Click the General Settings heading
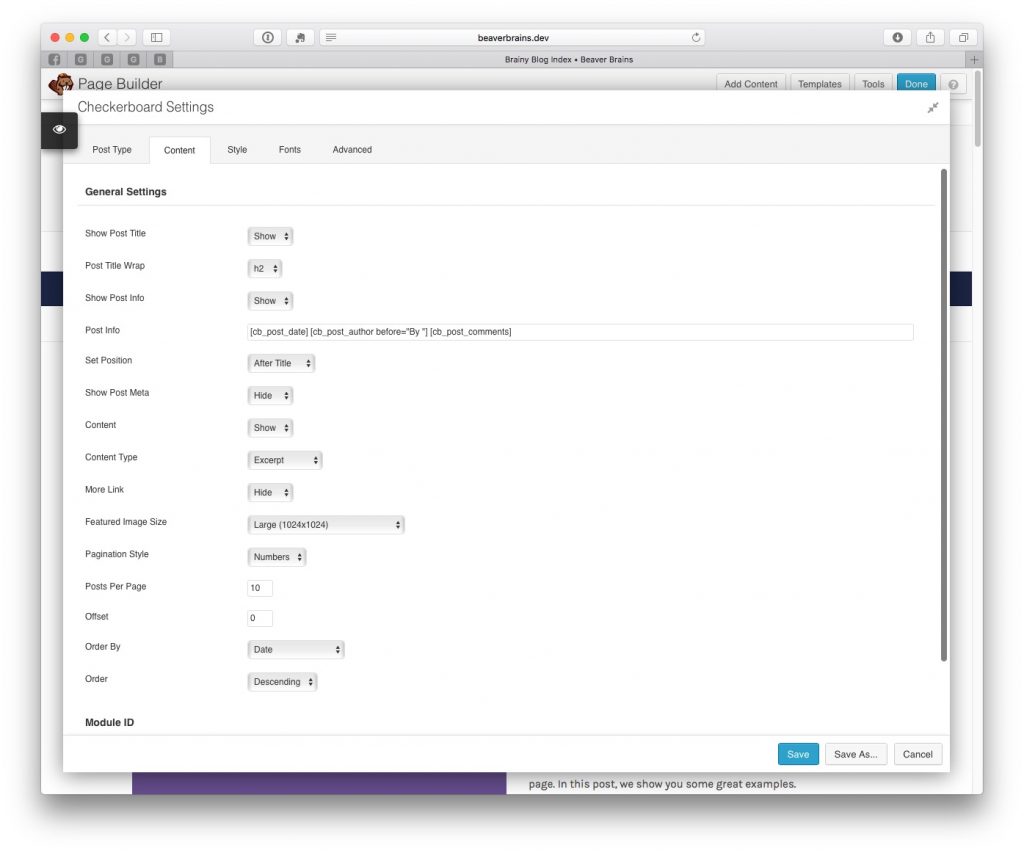The width and height of the screenshot is (1024, 853). [x=126, y=191]
